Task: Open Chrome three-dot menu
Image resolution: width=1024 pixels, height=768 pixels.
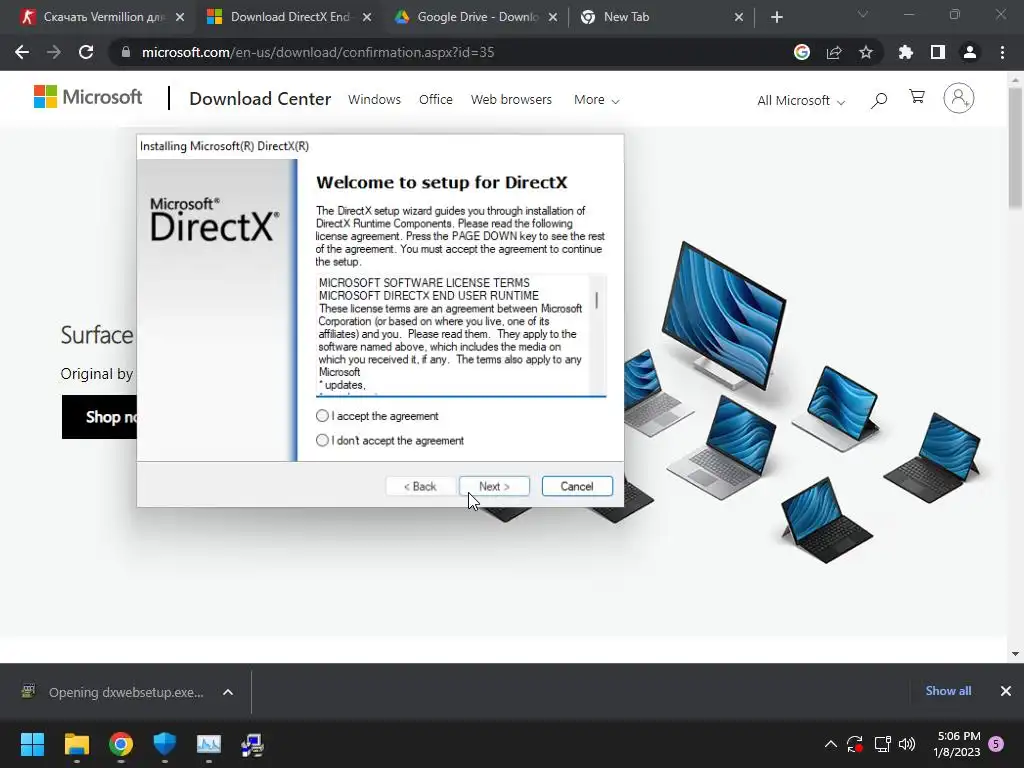Action: pyautogui.click(x=1002, y=52)
